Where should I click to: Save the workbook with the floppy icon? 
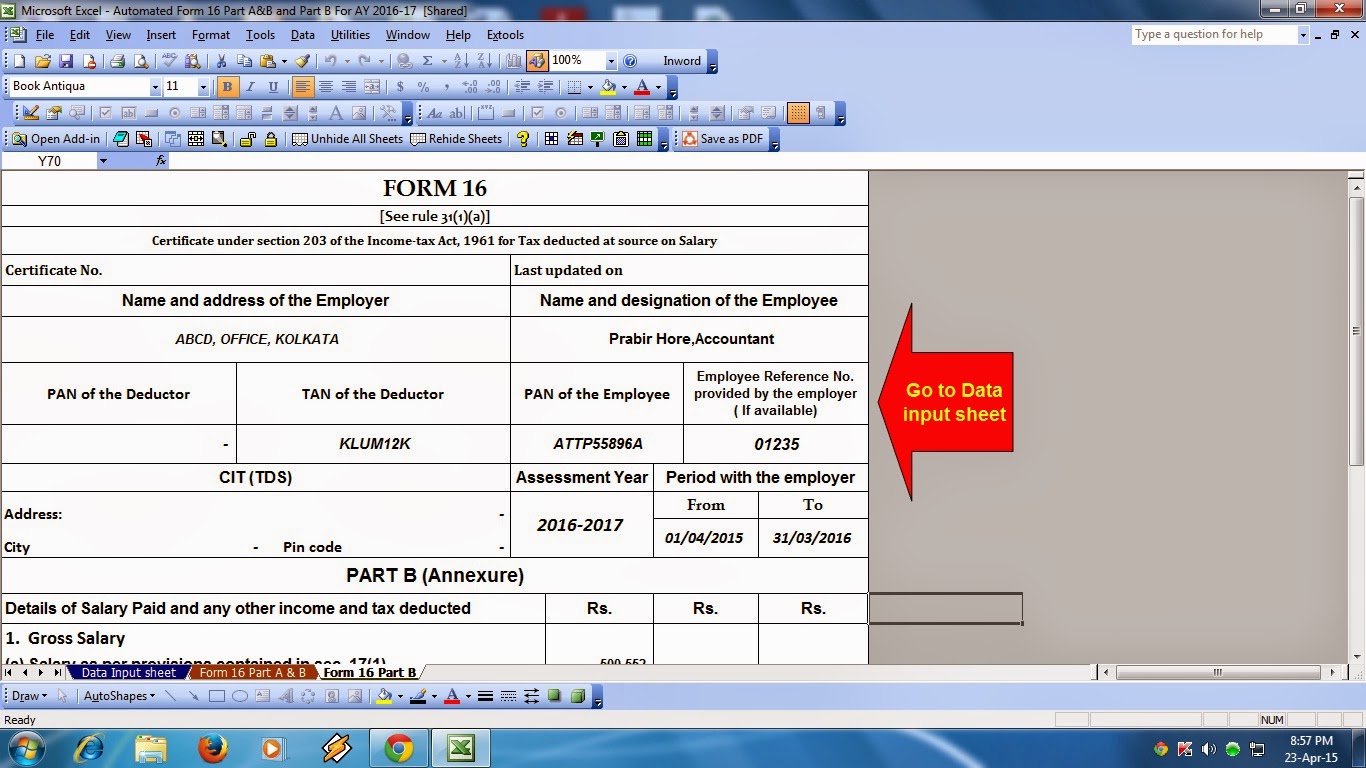pyautogui.click(x=66, y=61)
